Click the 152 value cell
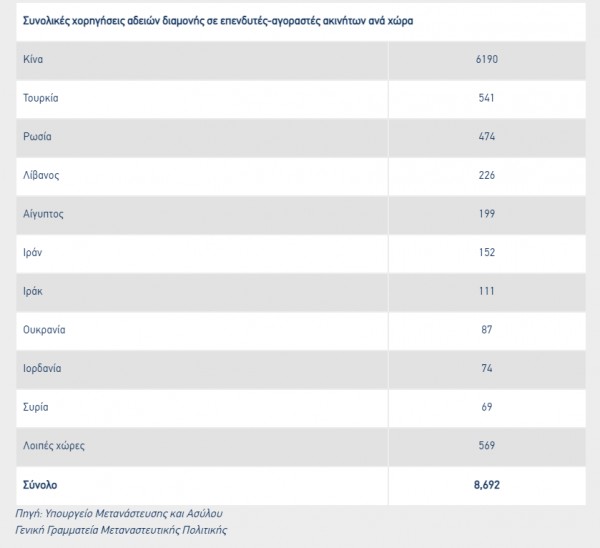Screen dimensions: 600x548 click(486, 252)
